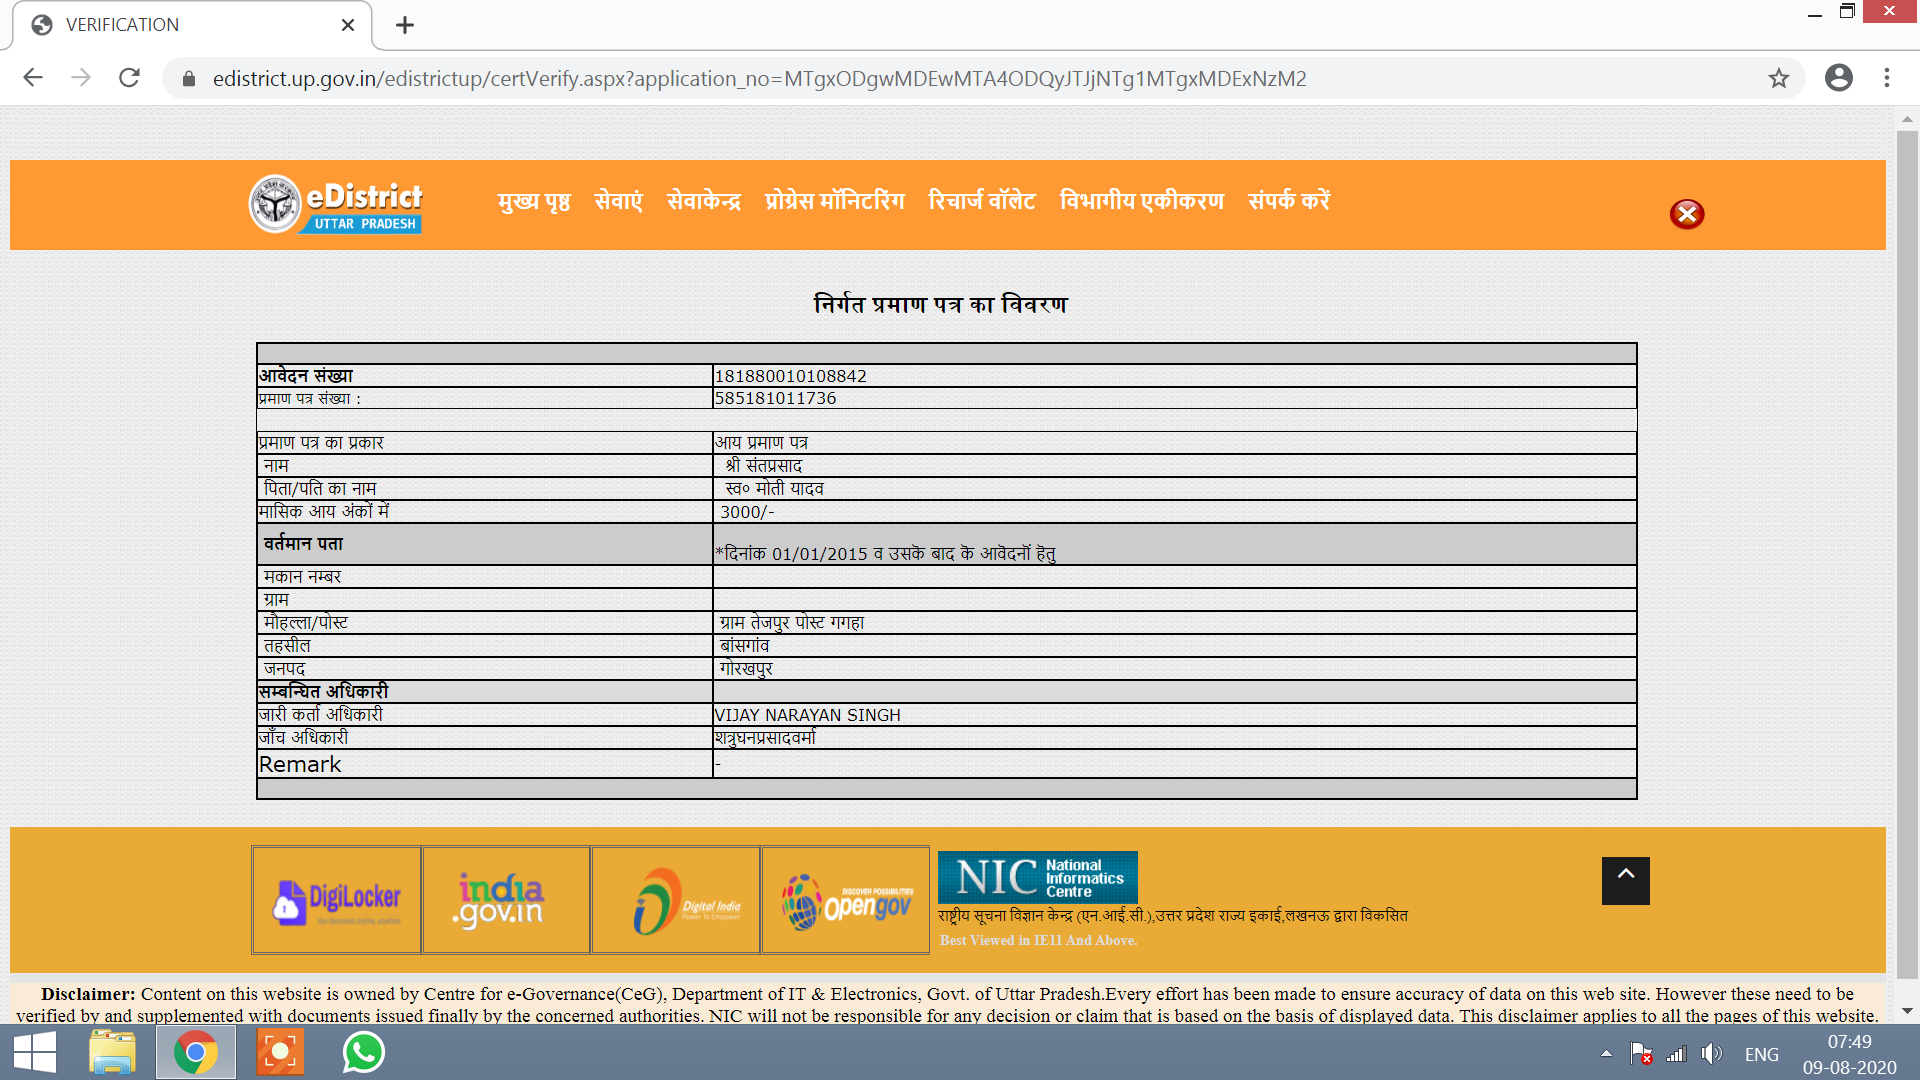This screenshot has width=1920, height=1080.
Task: Click the संपर्क करें navigation link
Action: pyautogui.click(x=1288, y=201)
